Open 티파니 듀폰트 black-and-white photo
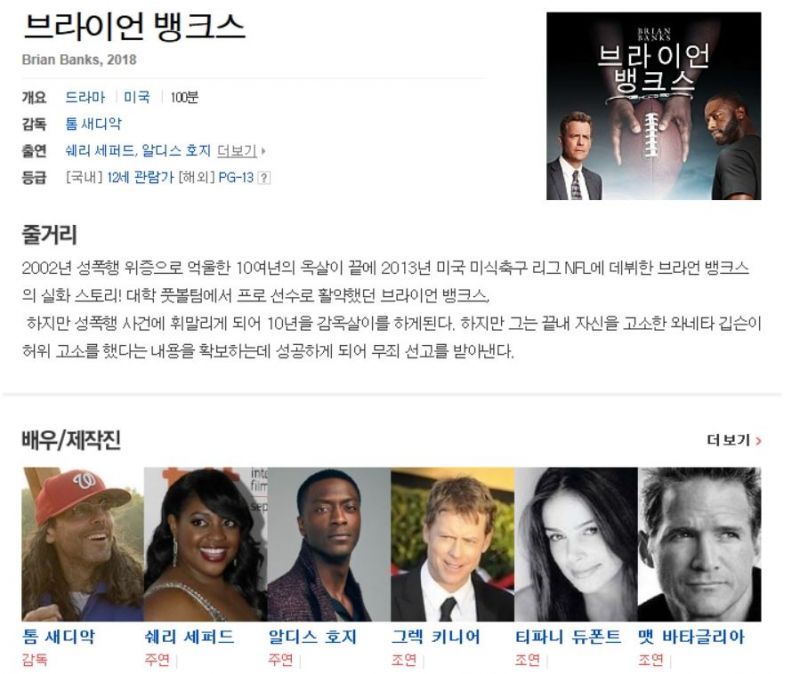Viewport: 800px width, 674px height. pos(576,544)
